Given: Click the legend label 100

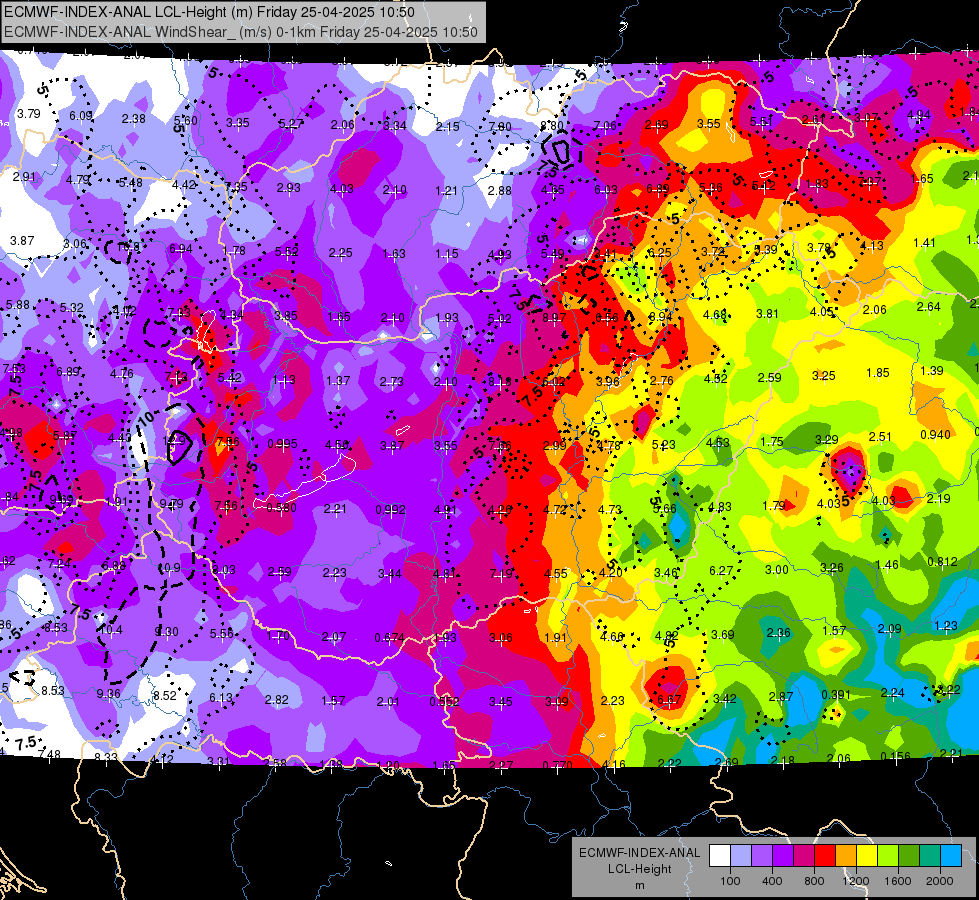Looking at the screenshot, I should pos(730,881).
